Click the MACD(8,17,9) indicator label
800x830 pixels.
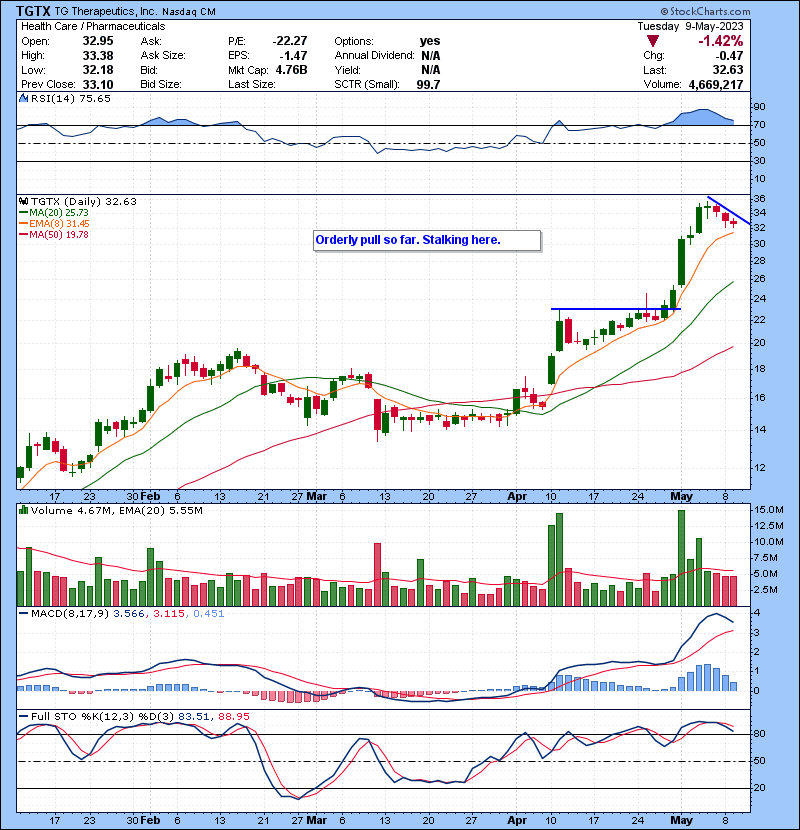pyautogui.click(x=69, y=614)
